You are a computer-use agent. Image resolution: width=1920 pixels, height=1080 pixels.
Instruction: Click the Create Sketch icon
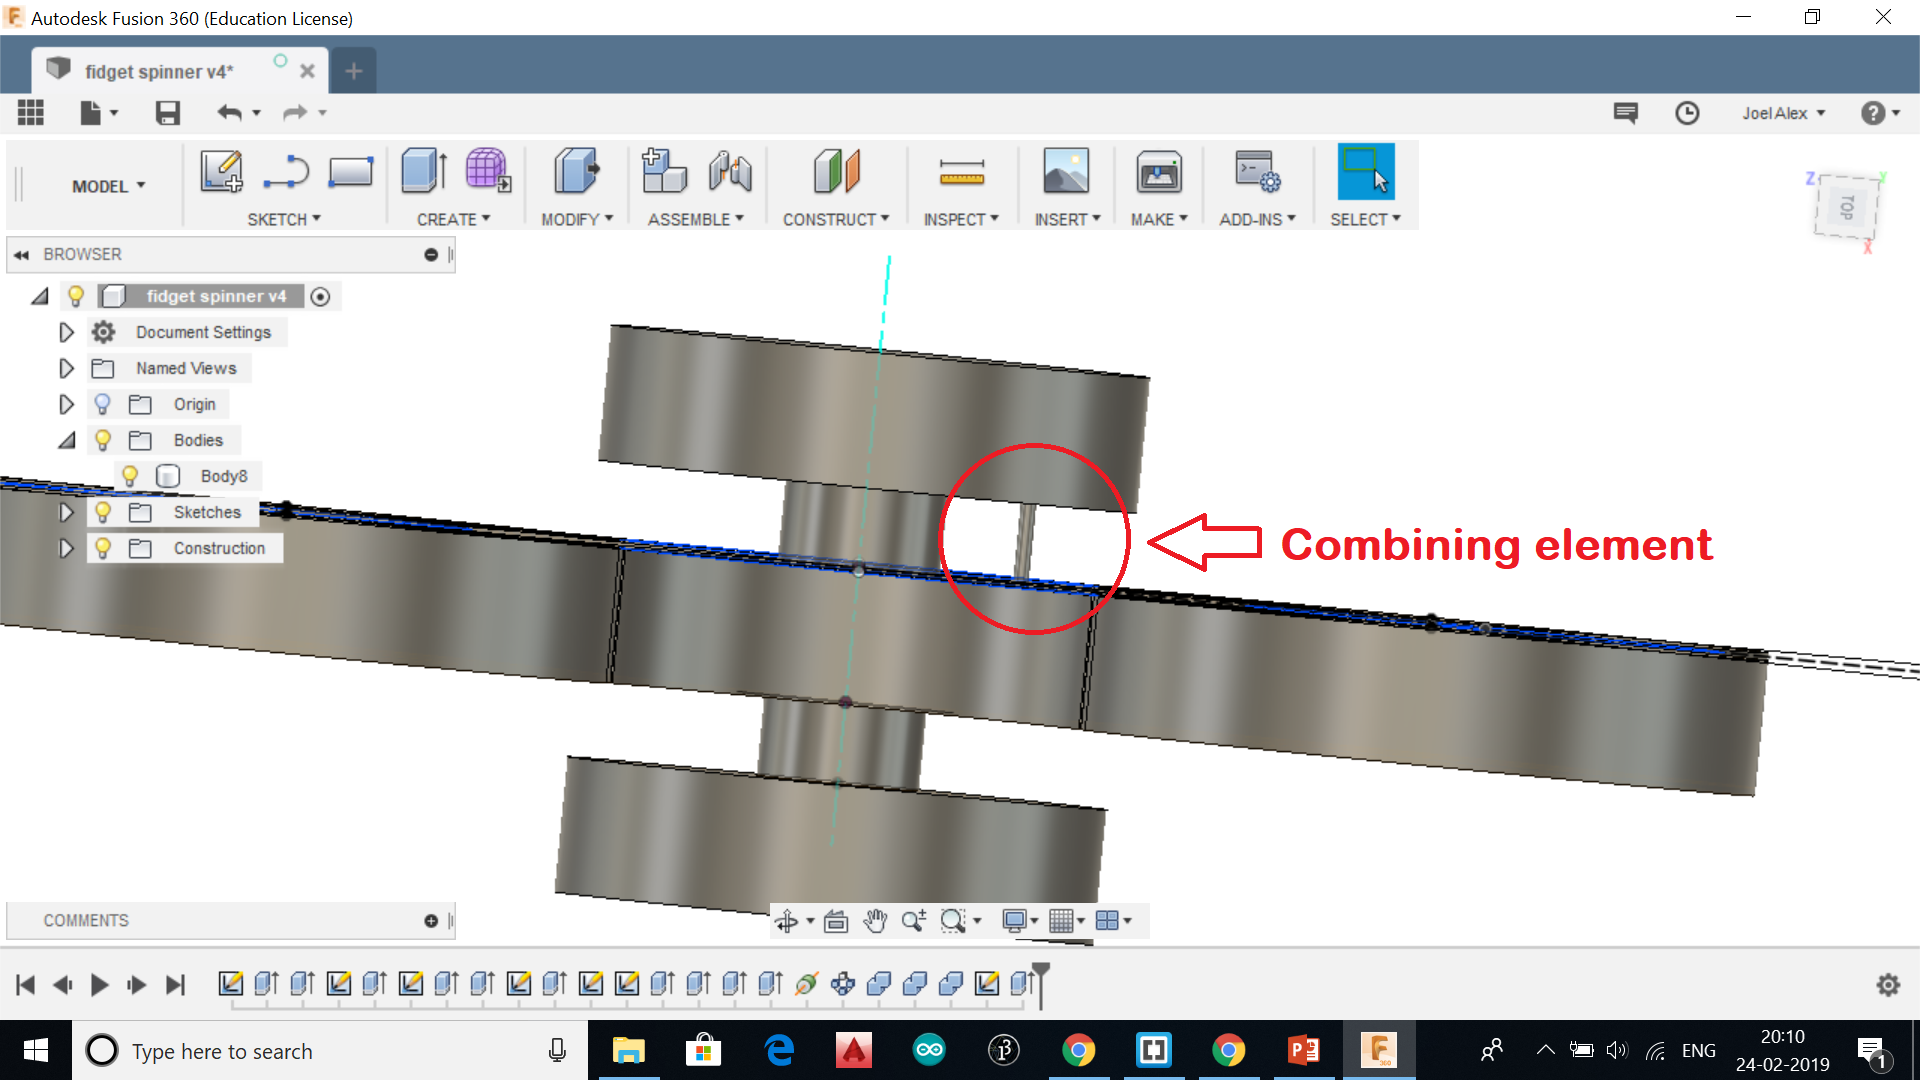(x=221, y=171)
